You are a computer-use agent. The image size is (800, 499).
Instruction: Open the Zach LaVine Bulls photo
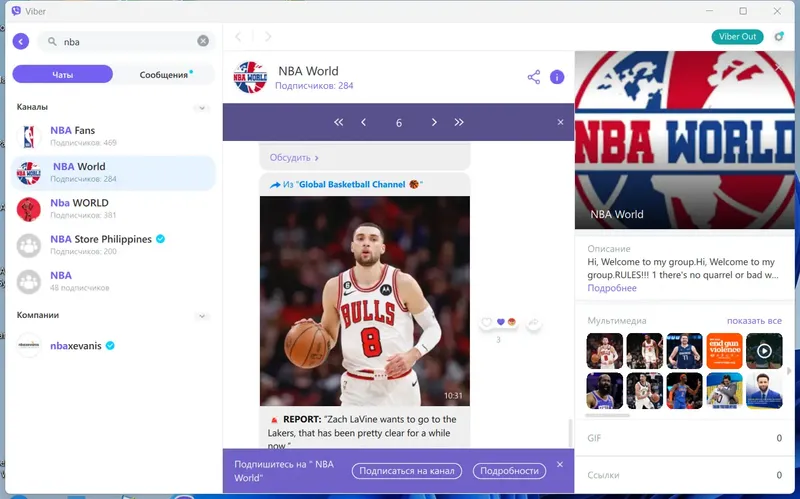[365, 301]
